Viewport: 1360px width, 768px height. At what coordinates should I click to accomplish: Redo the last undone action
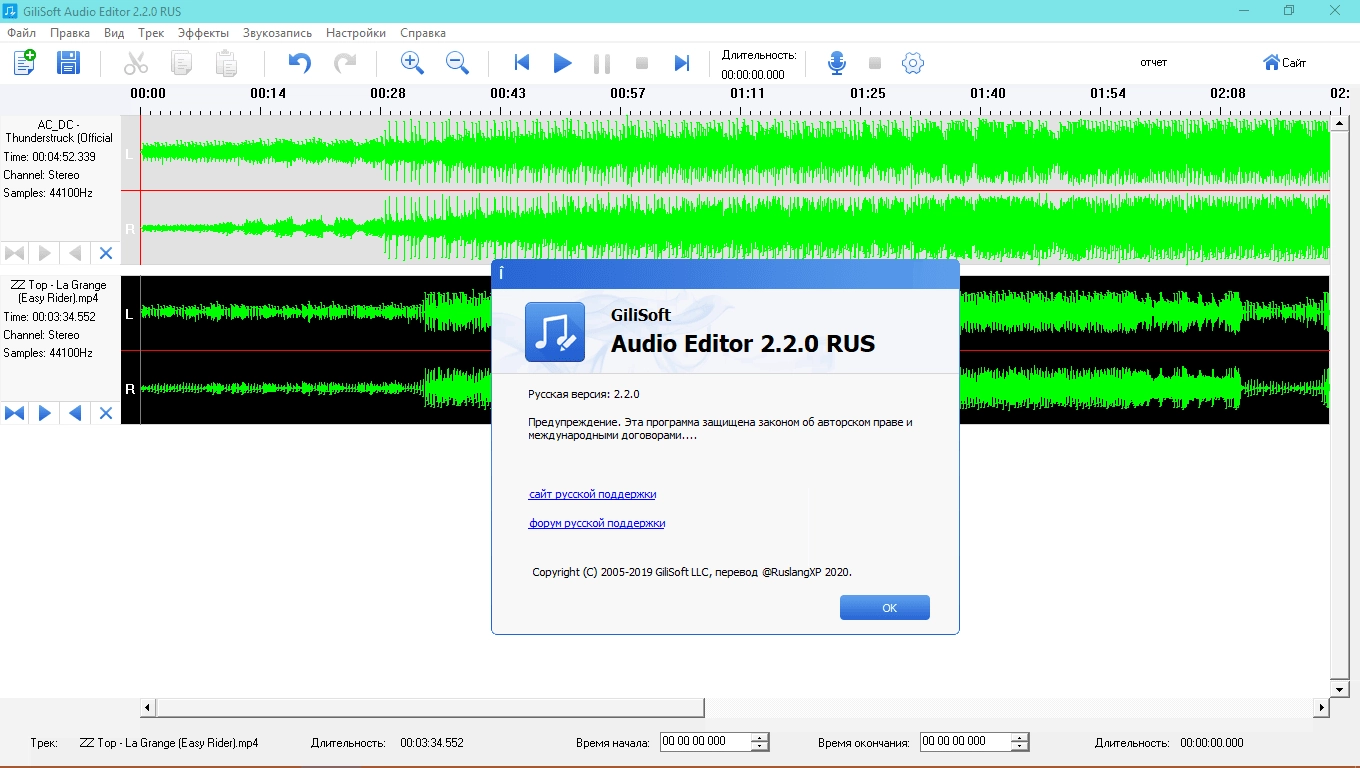tap(345, 63)
